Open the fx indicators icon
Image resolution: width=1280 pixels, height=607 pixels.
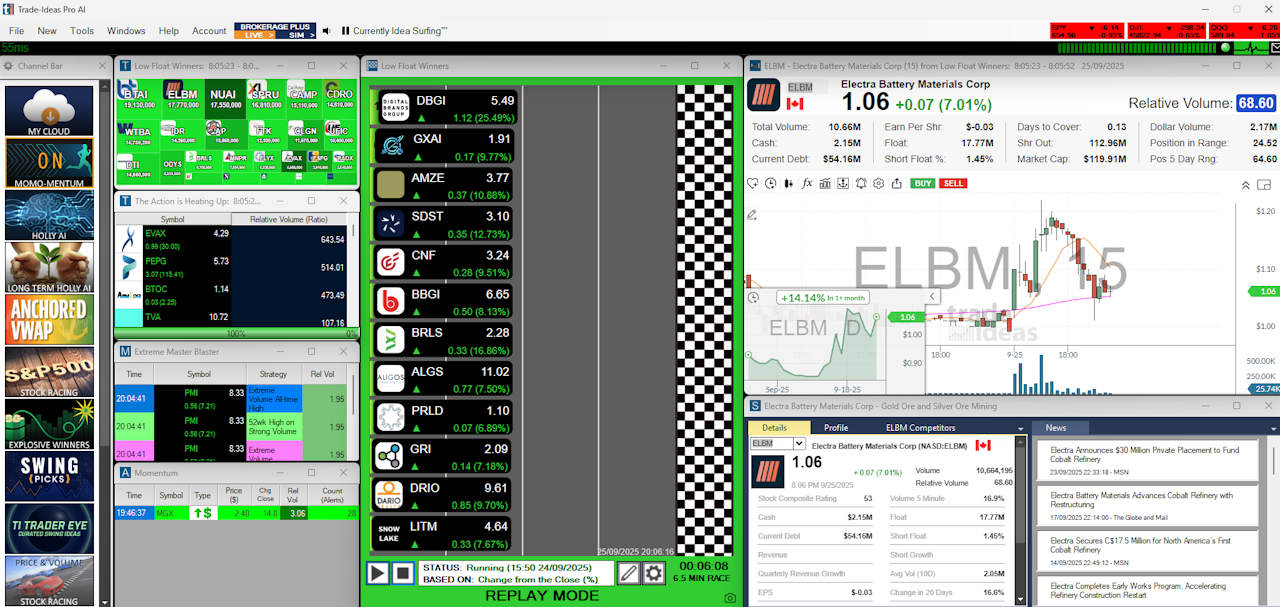(807, 183)
